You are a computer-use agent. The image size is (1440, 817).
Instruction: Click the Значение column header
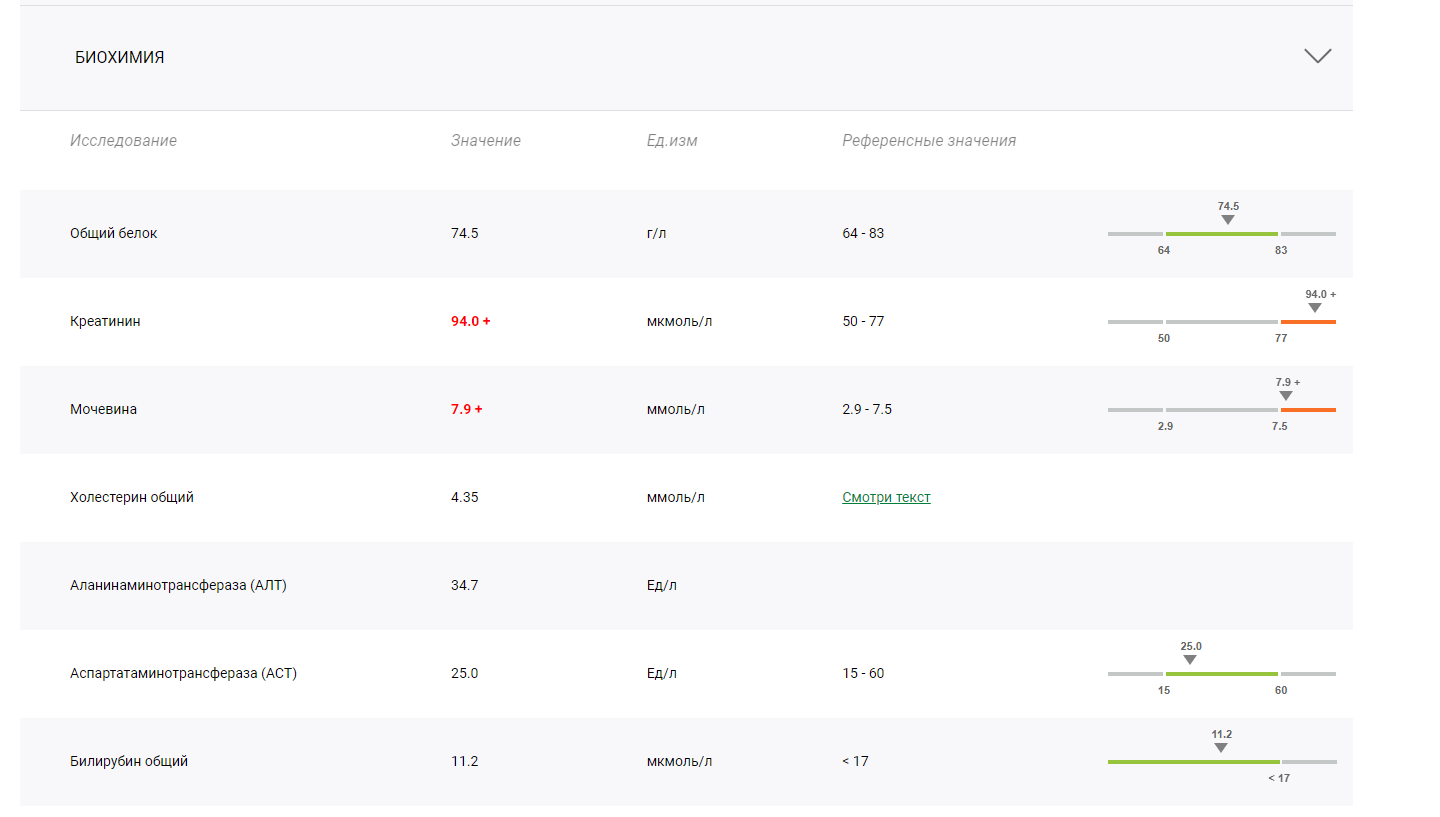[x=485, y=141]
